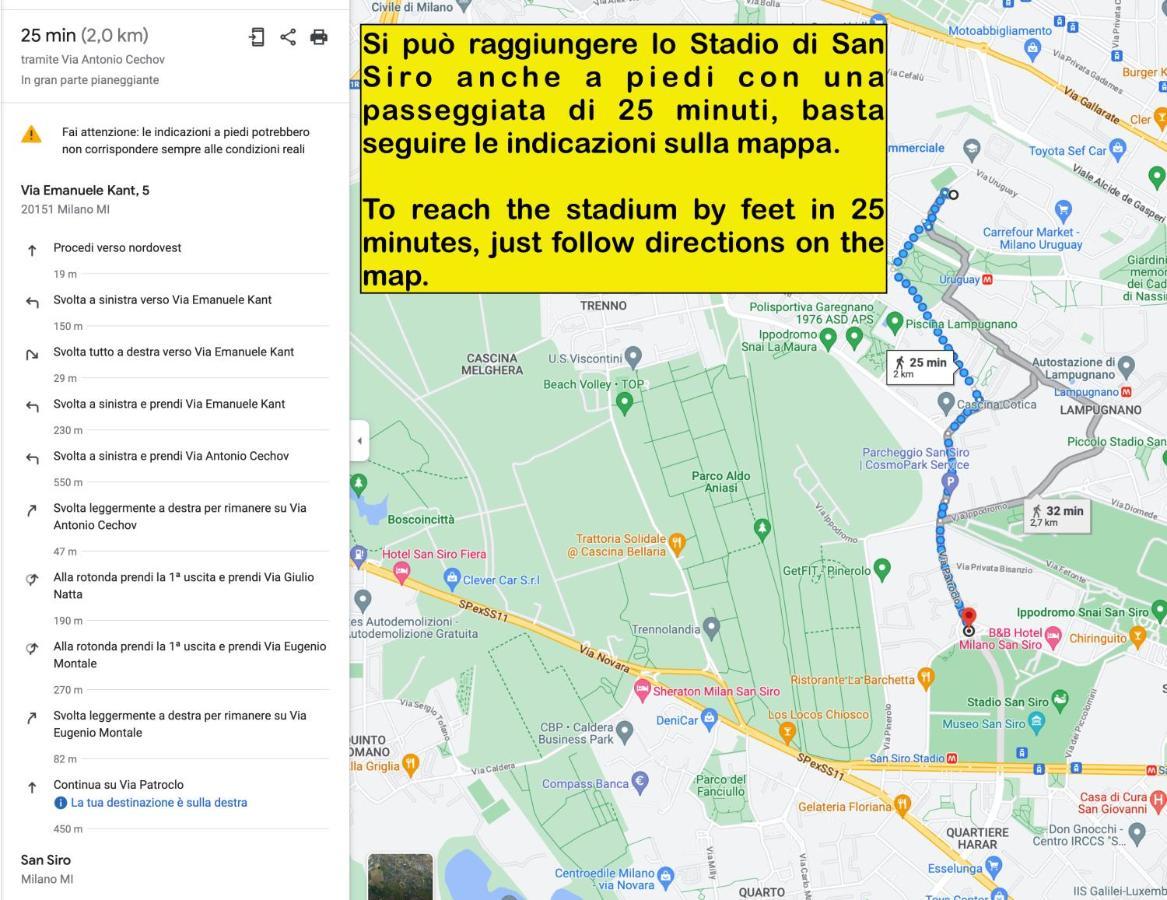Viewport: 1167px width, 900px height.
Task: Select the Autostazione di Lampugnano pin
Action: [x=1126, y=366]
